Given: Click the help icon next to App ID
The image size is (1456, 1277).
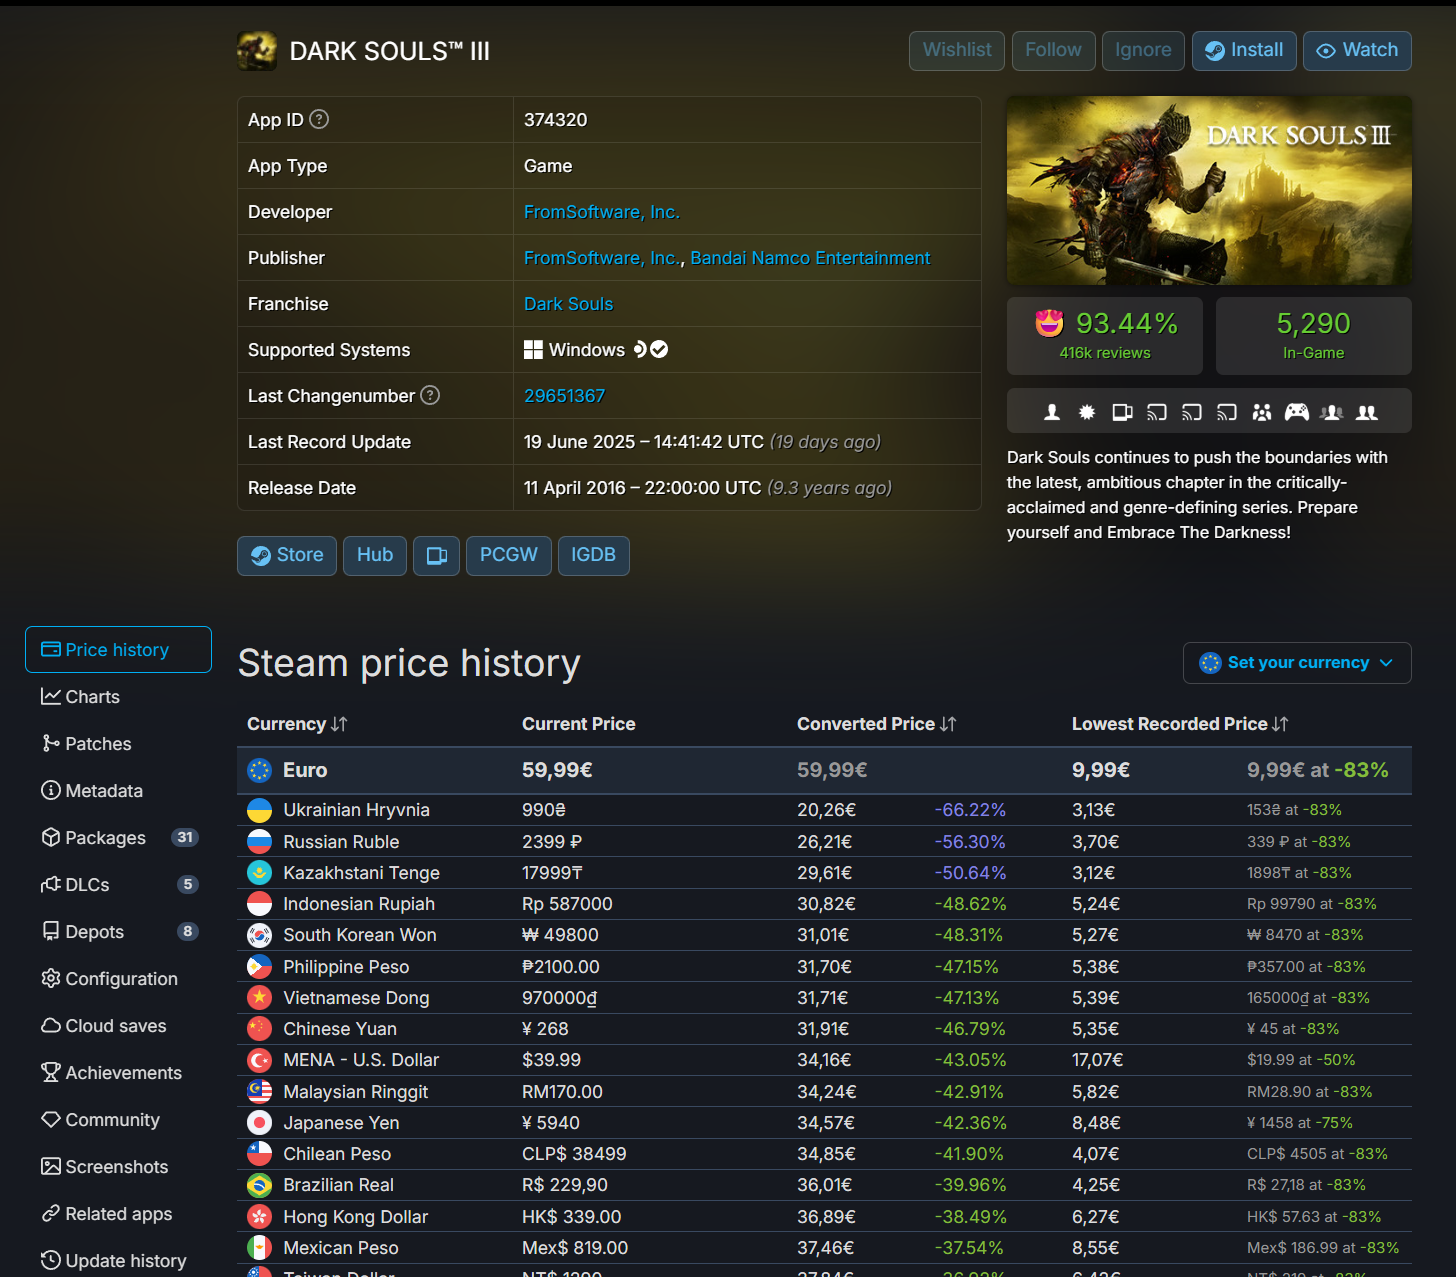Looking at the screenshot, I should (319, 119).
